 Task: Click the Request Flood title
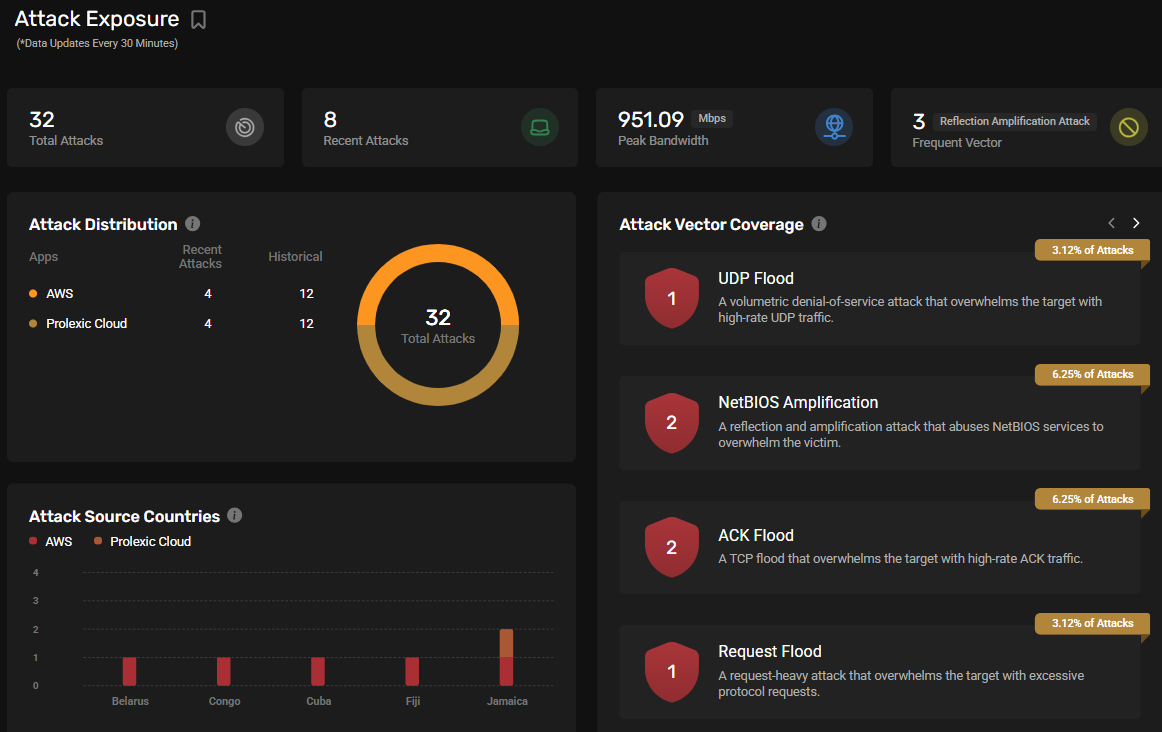click(x=770, y=651)
